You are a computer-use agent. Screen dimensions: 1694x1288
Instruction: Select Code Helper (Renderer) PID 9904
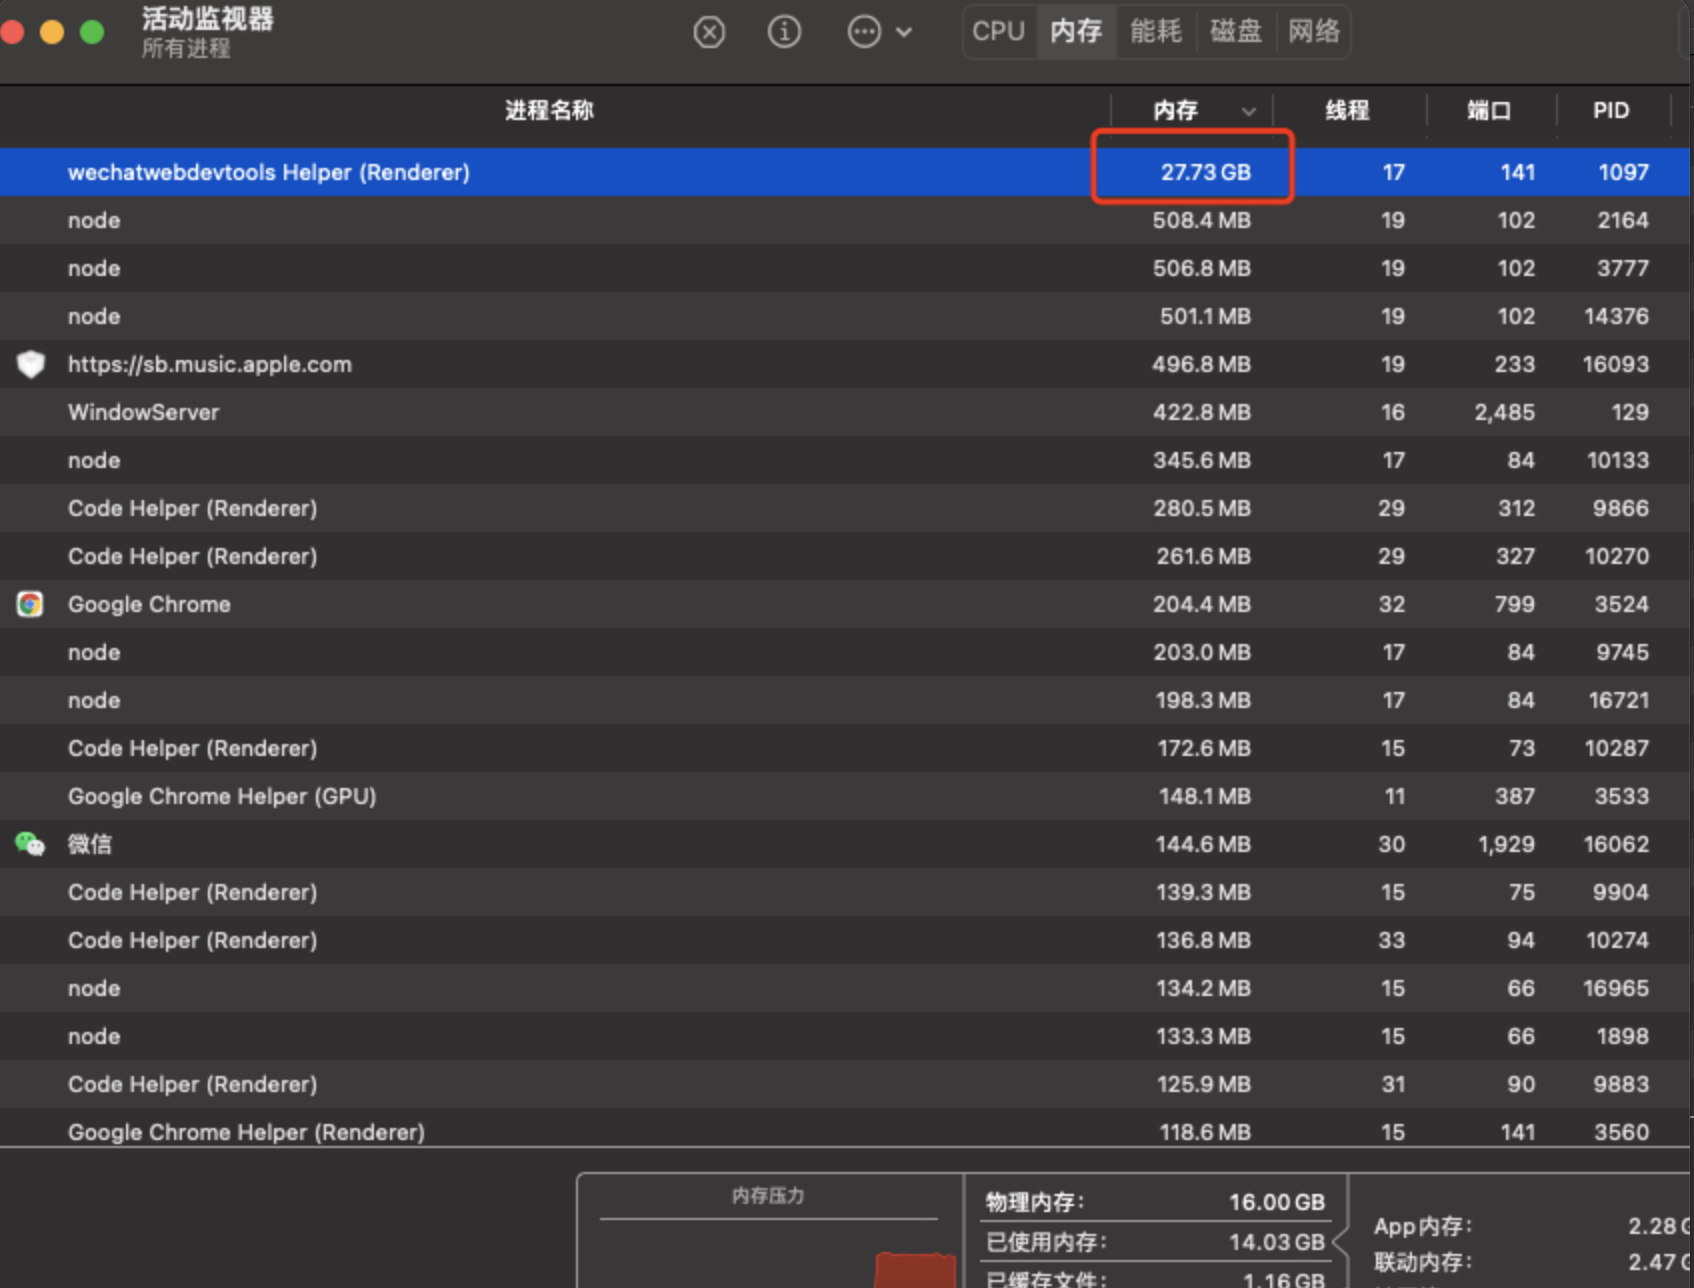click(x=845, y=892)
